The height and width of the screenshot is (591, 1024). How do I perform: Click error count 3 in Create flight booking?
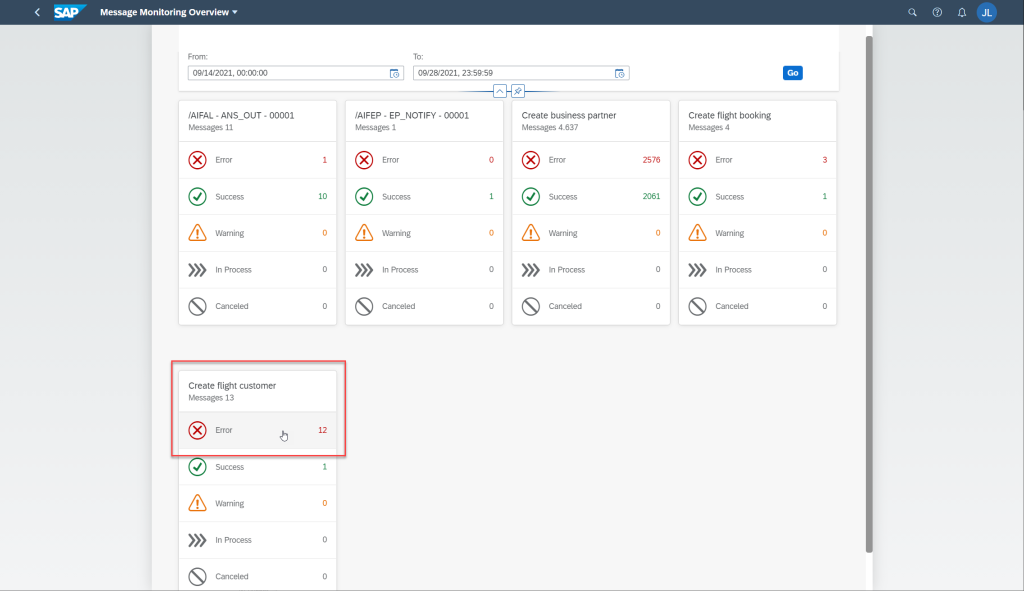[825, 160]
